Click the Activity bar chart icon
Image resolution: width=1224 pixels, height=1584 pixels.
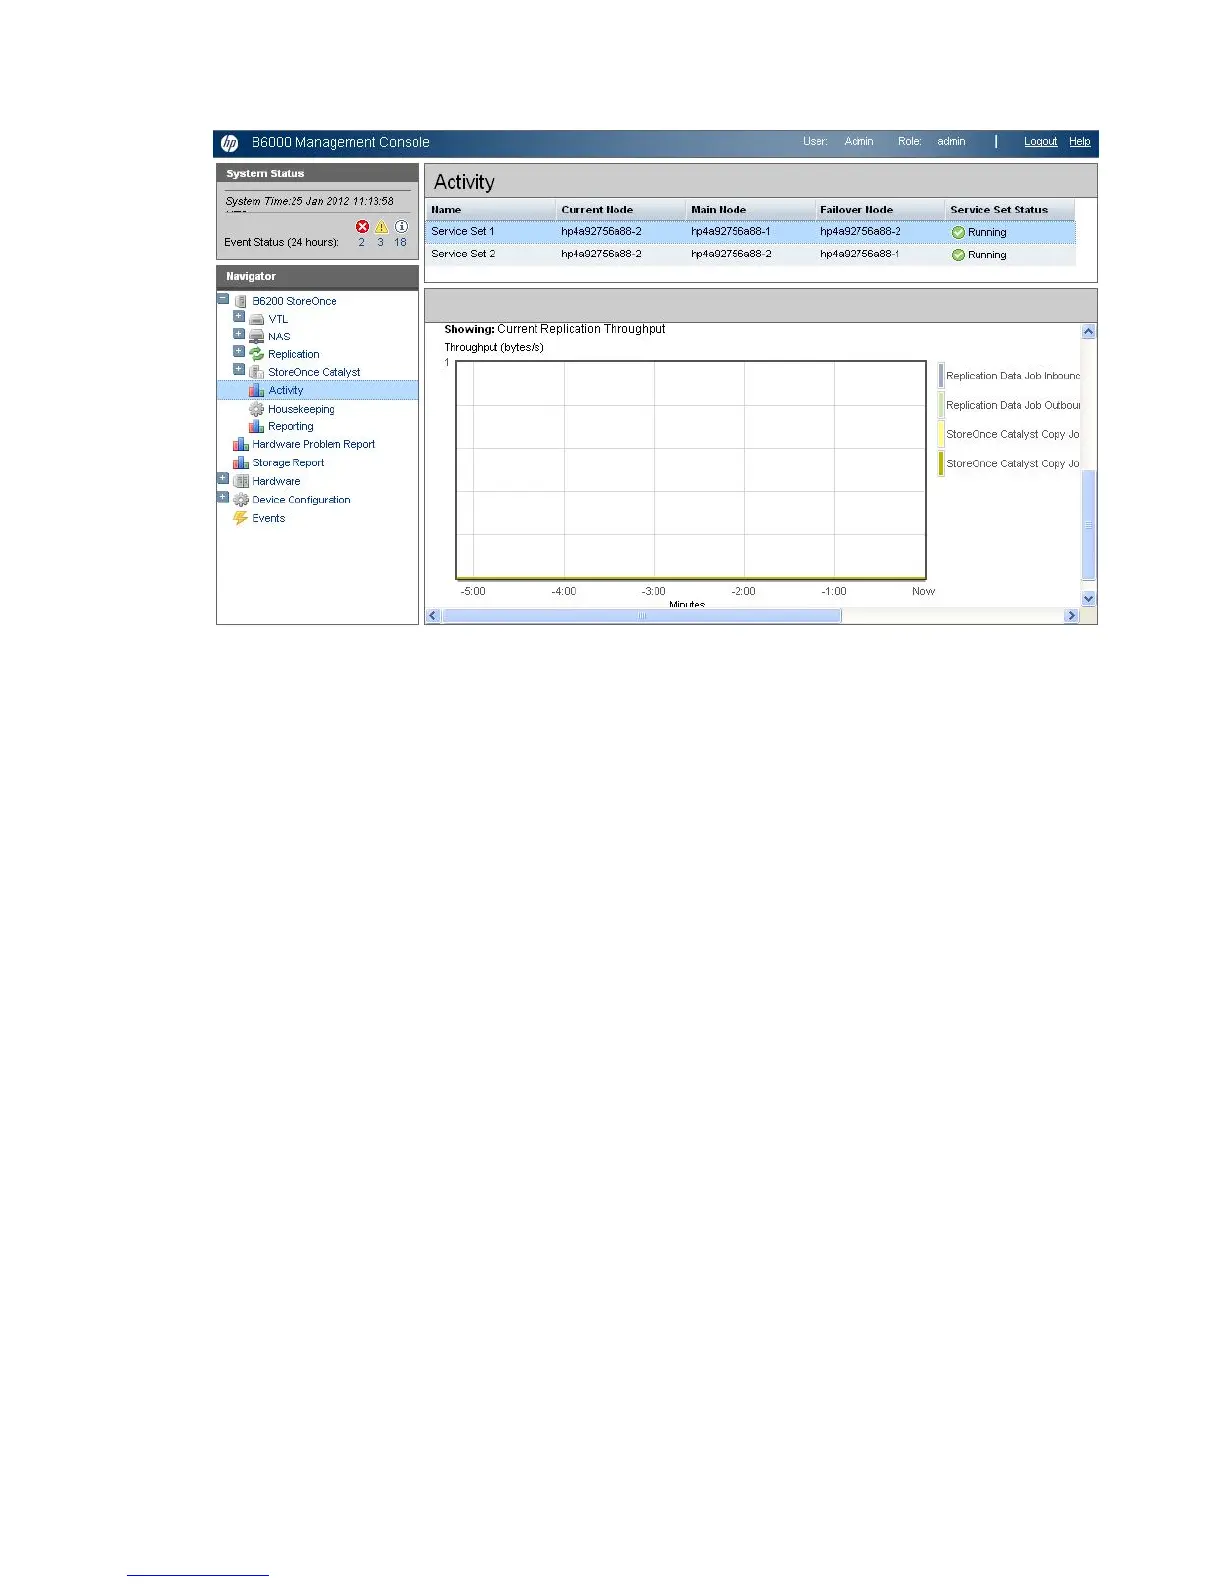[257, 390]
